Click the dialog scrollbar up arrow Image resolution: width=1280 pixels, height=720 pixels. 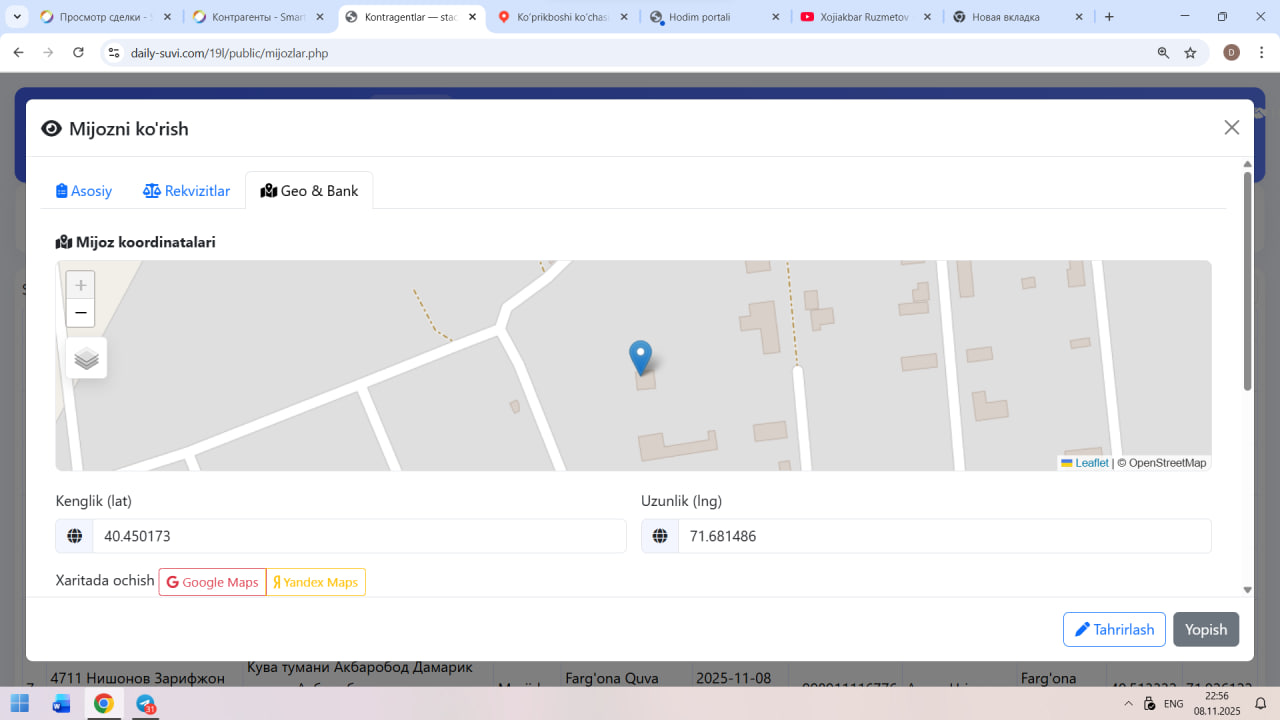point(1247,164)
